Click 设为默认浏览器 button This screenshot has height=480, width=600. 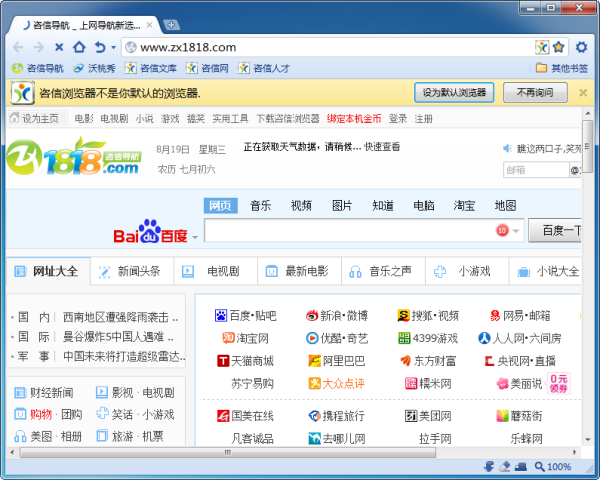(x=454, y=93)
